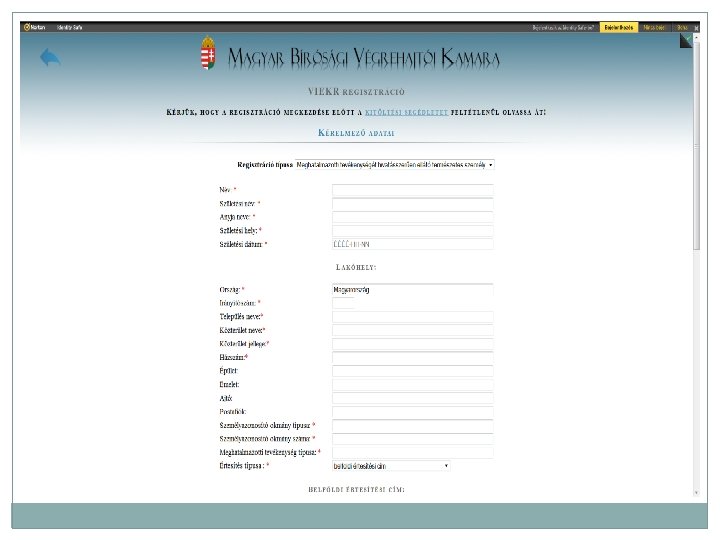Click the Név input field

412,190
